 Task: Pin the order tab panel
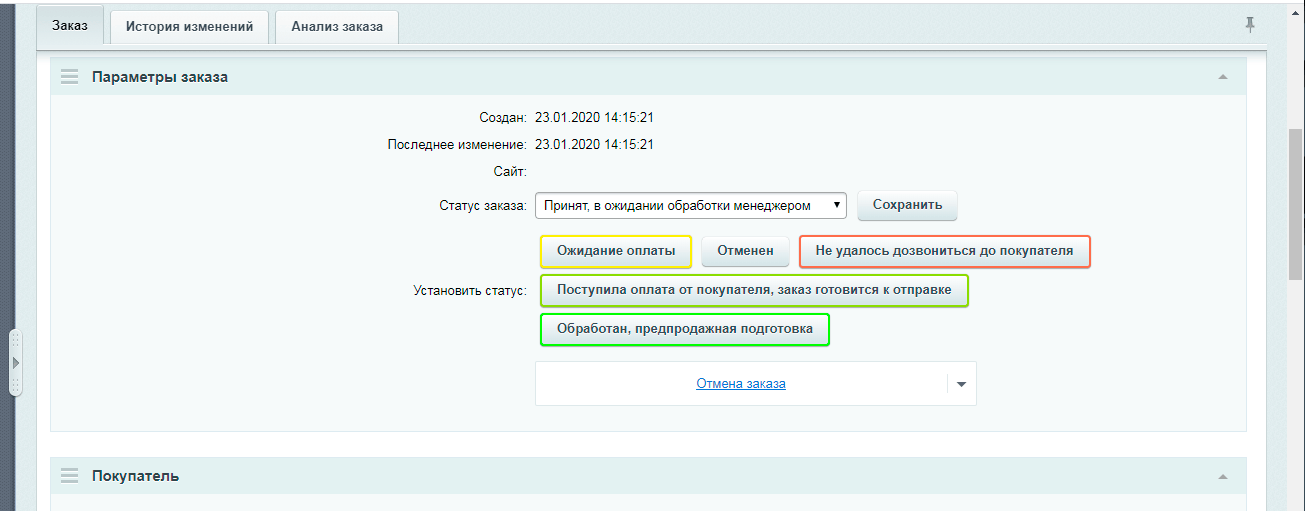1250,25
